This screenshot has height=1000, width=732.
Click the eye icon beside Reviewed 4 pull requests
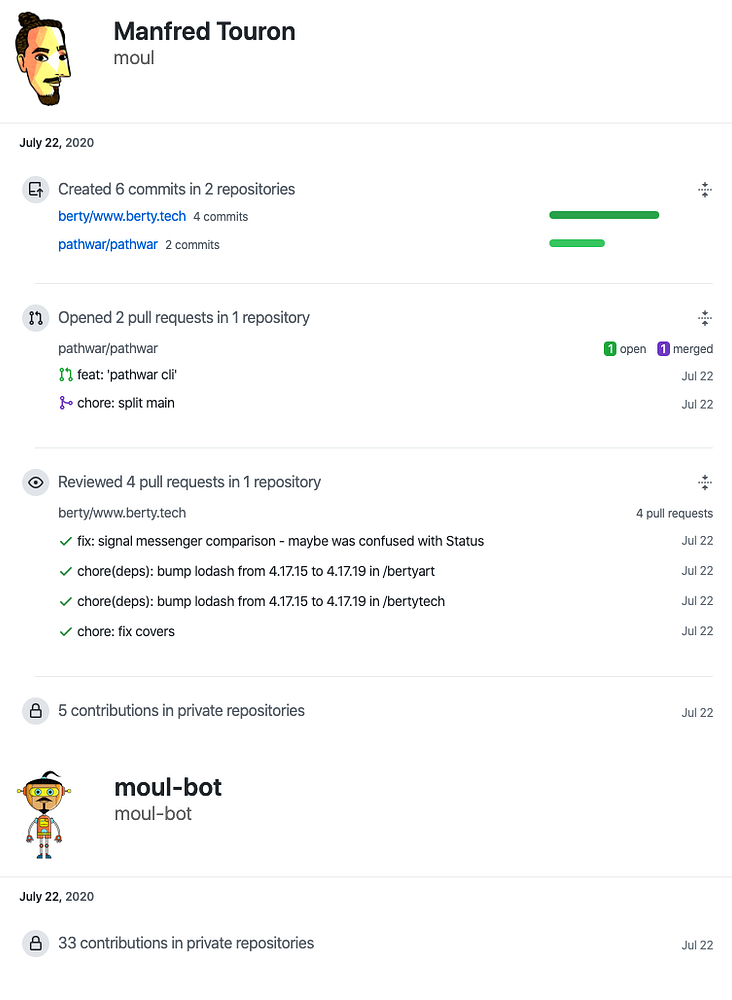point(36,482)
